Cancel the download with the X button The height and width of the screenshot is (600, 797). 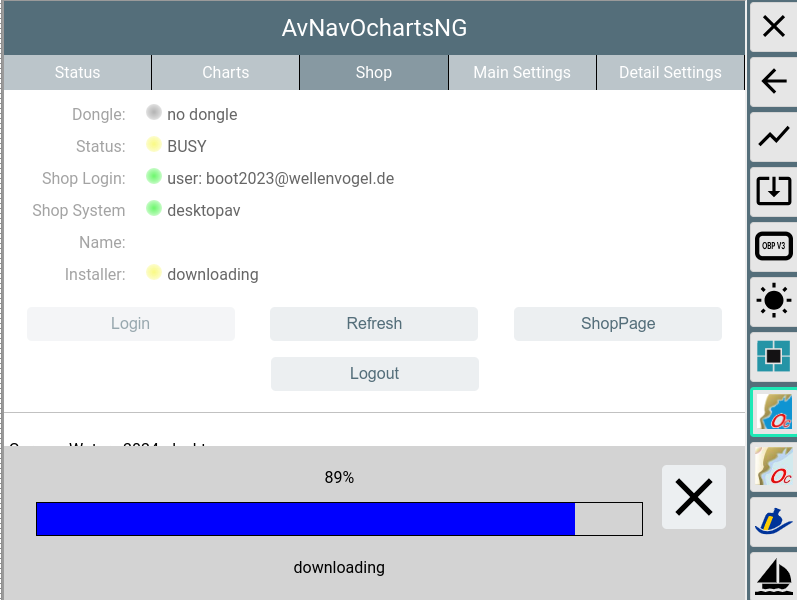[693, 497]
